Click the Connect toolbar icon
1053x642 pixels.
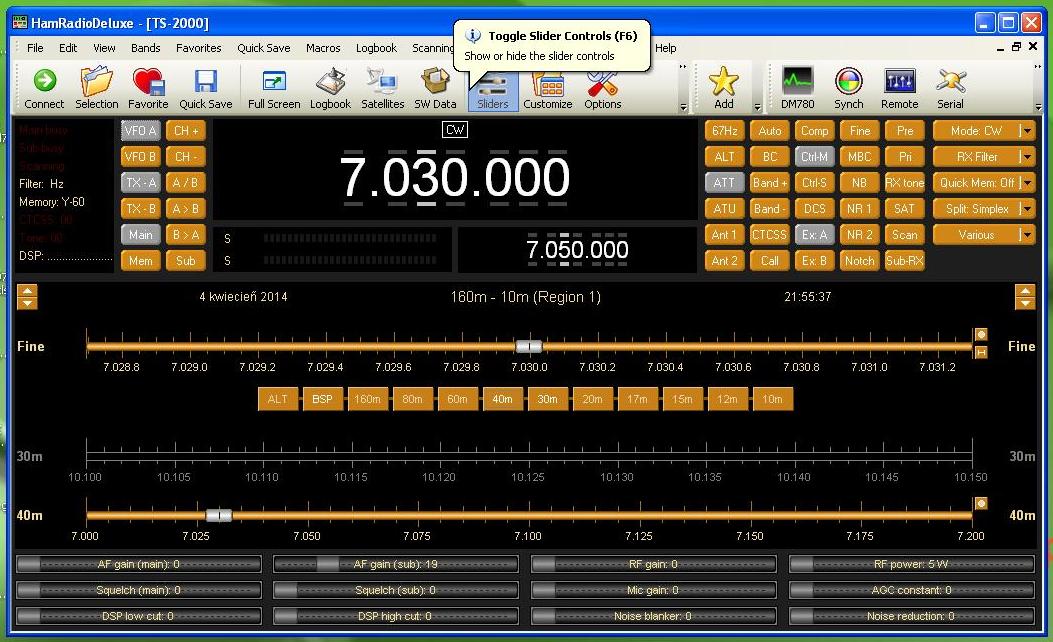[44, 86]
